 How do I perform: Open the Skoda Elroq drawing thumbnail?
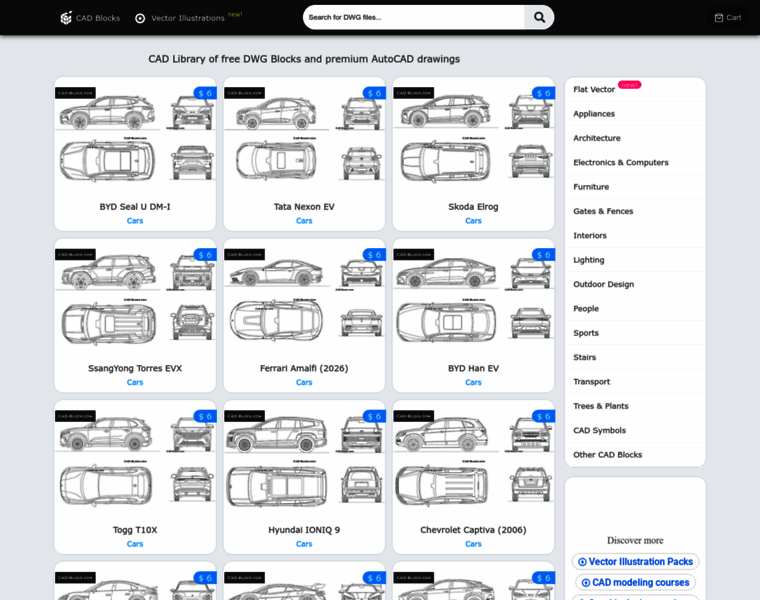coord(474,136)
